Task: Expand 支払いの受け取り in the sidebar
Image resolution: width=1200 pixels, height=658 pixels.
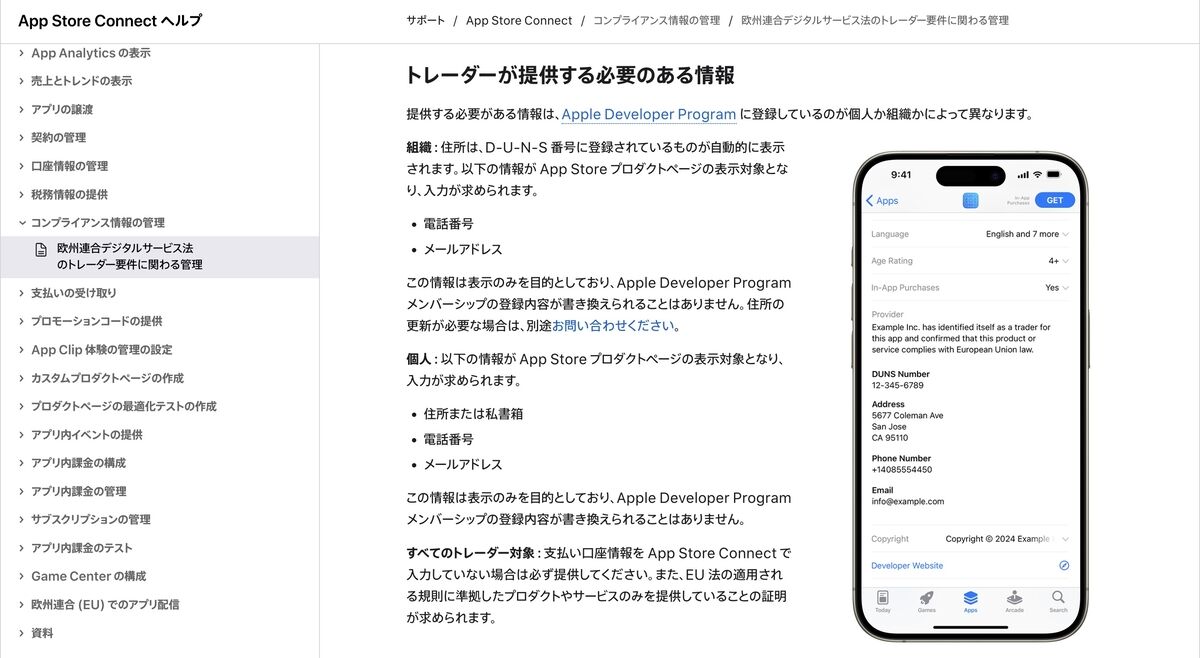Action: point(74,293)
